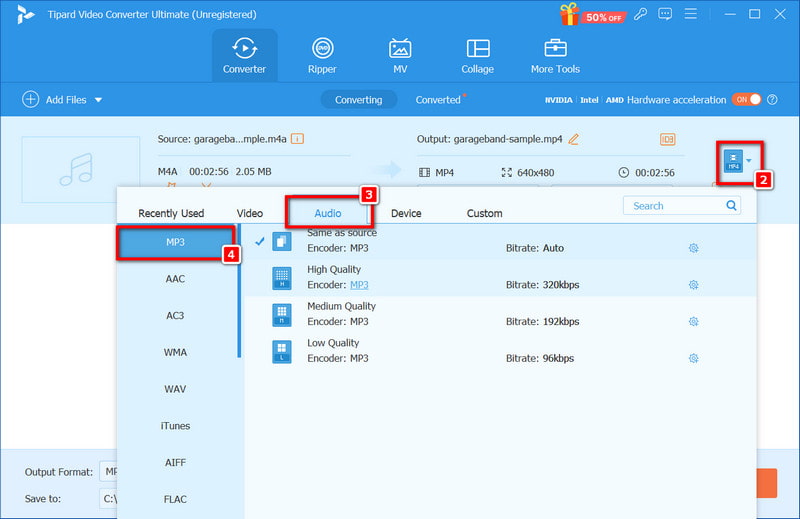This screenshot has height=519, width=800.
Task: Click the register key icon
Action: (640, 14)
